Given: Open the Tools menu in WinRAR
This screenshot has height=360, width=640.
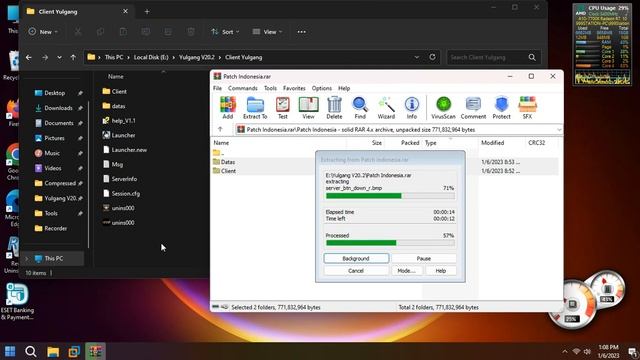Looking at the screenshot, I should [270, 88].
